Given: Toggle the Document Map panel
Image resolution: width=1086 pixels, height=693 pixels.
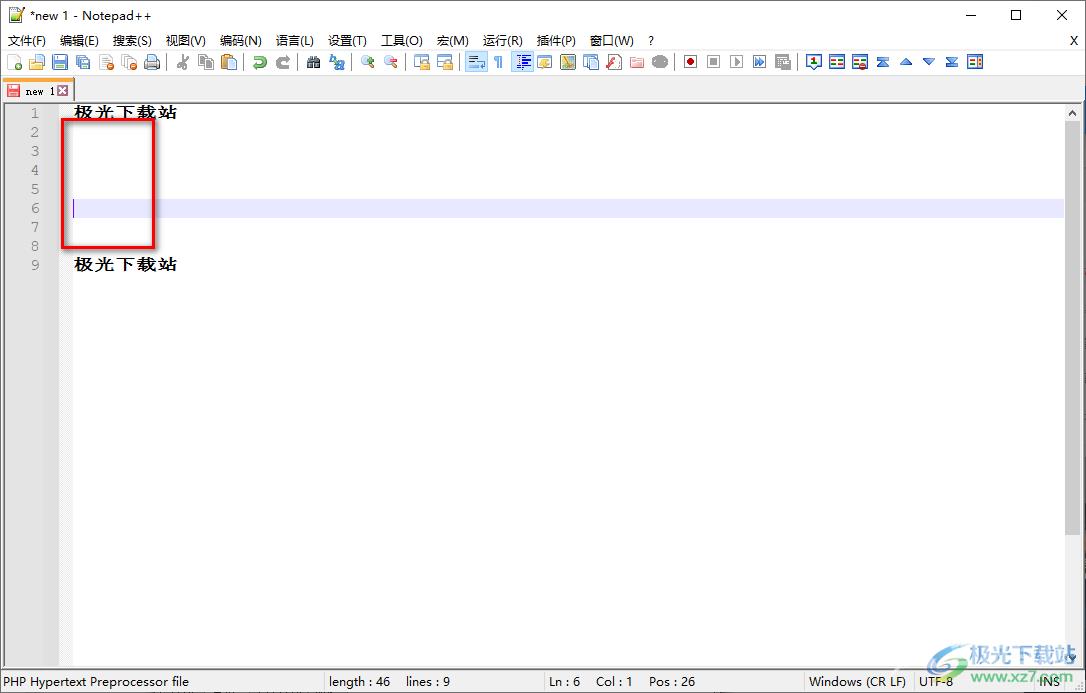Looking at the screenshot, I should [568, 62].
